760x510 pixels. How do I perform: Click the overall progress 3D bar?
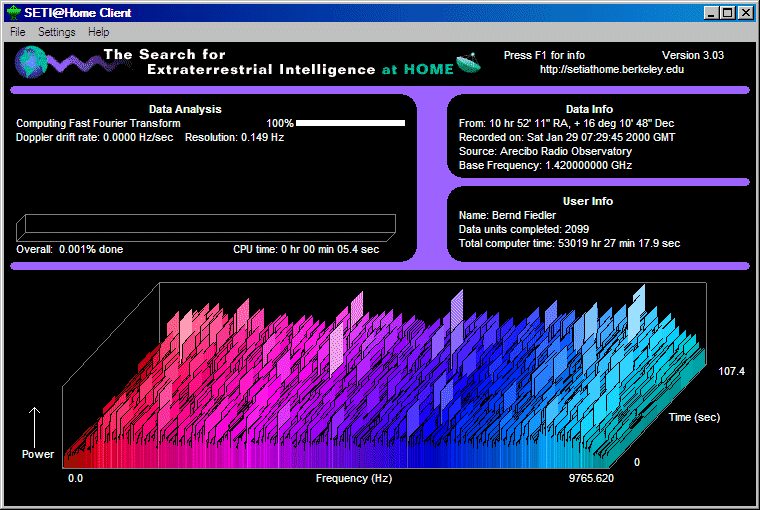pyautogui.click(x=206, y=228)
